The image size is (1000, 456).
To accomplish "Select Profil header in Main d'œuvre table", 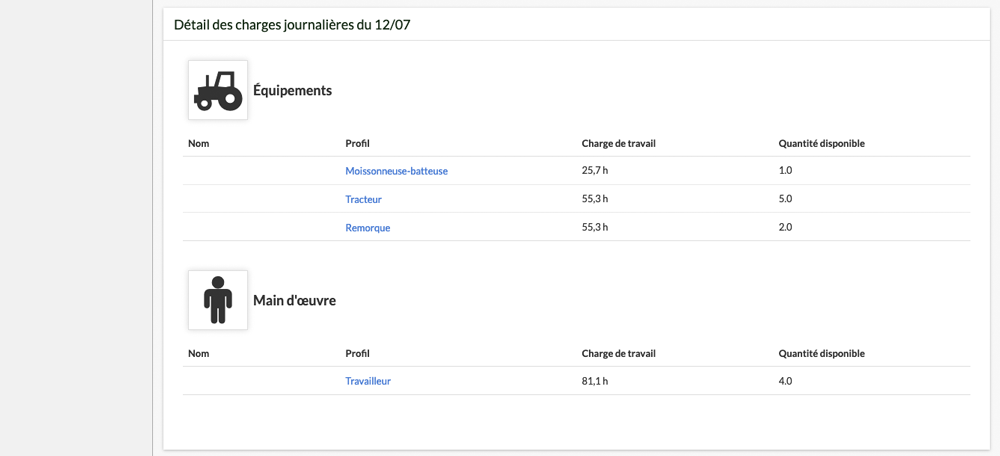I will tap(357, 353).
